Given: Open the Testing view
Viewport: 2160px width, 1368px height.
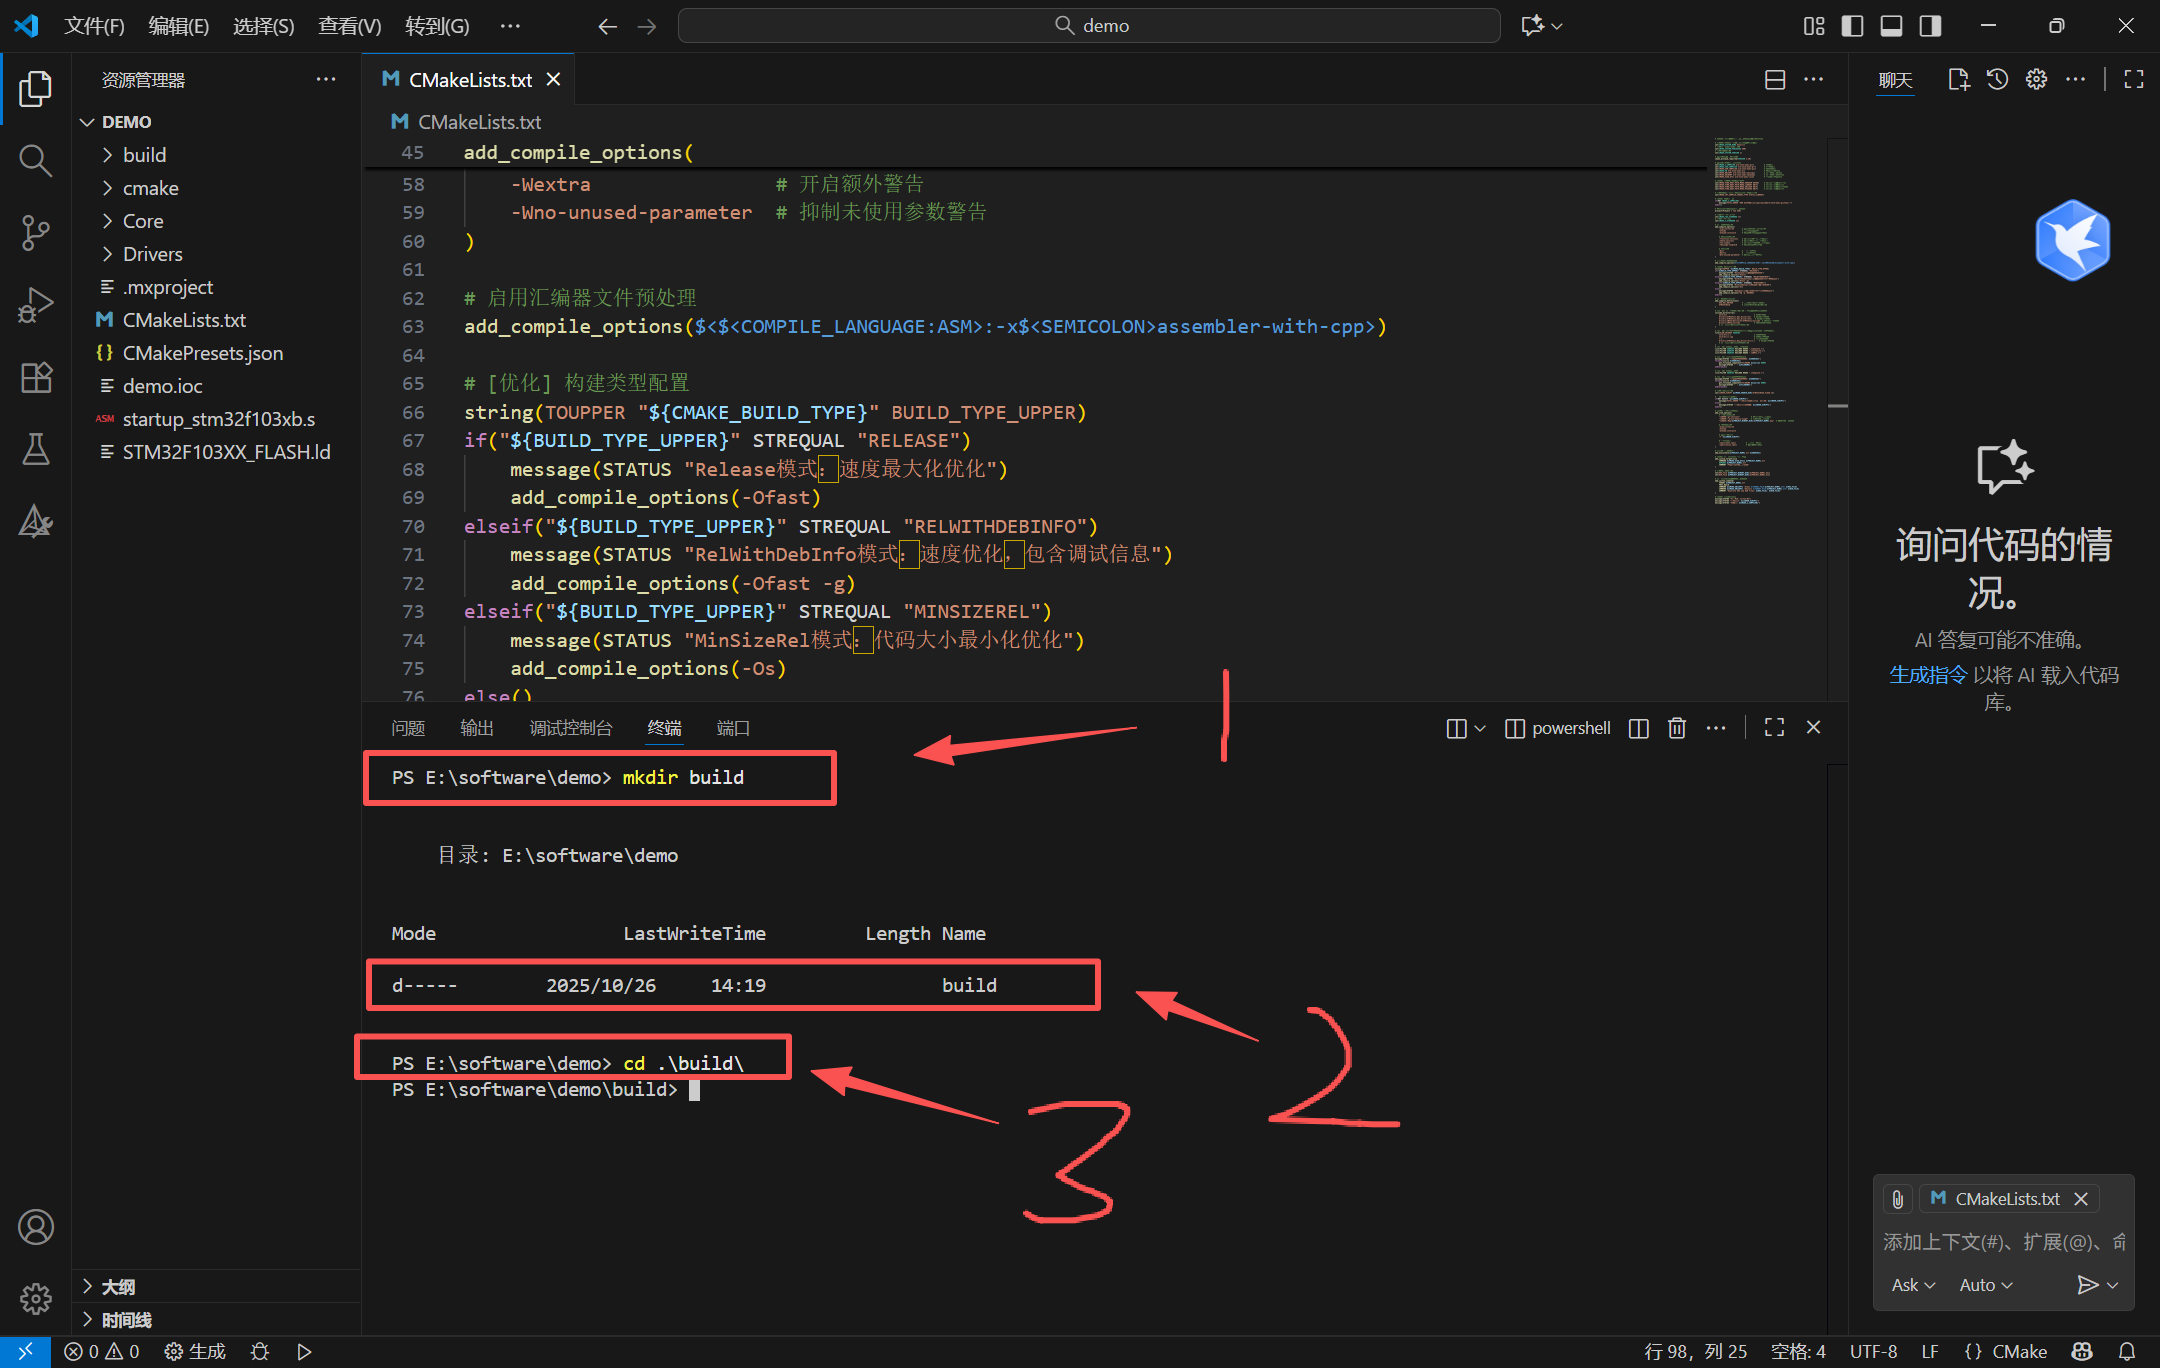Looking at the screenshot, I should click(36, 449).
